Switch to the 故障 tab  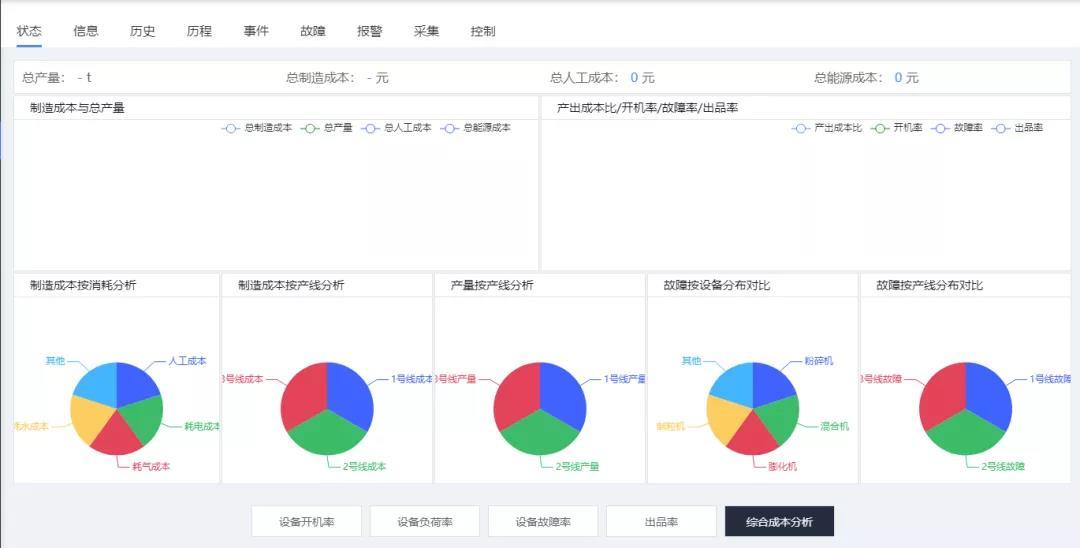(x=313, y=31)
